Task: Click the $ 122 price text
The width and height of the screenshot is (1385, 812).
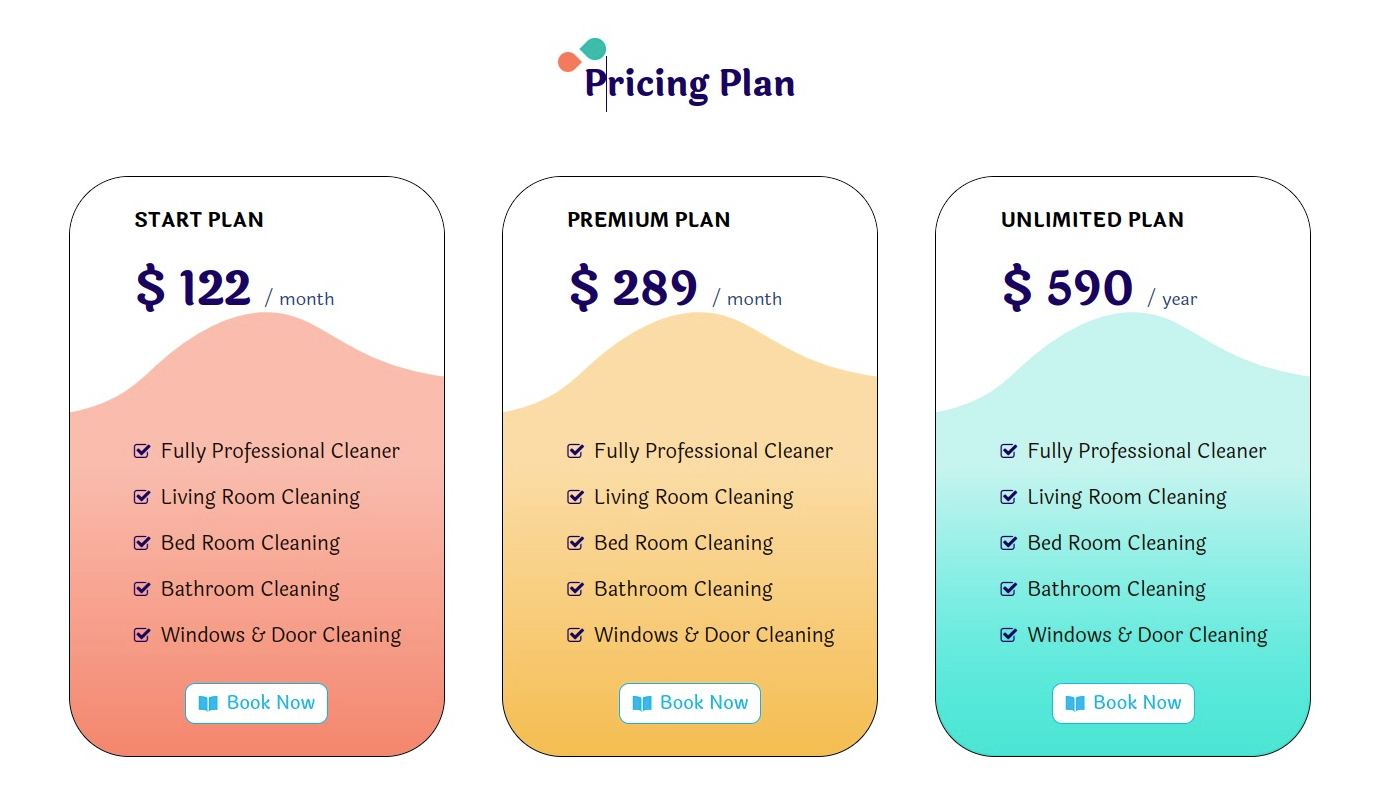Action: (x=193, y=288)
